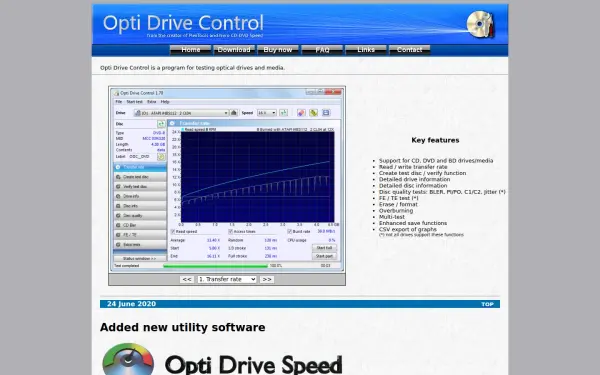Open Extra menu in app screenshot

point(152,102)
